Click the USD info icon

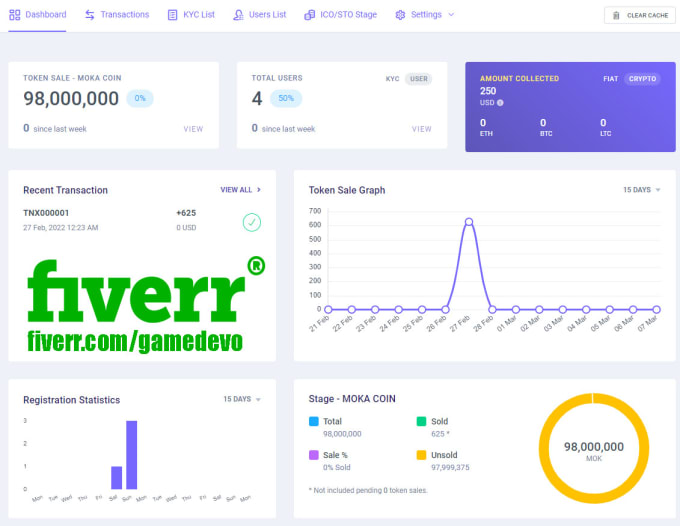click(500, 103)
